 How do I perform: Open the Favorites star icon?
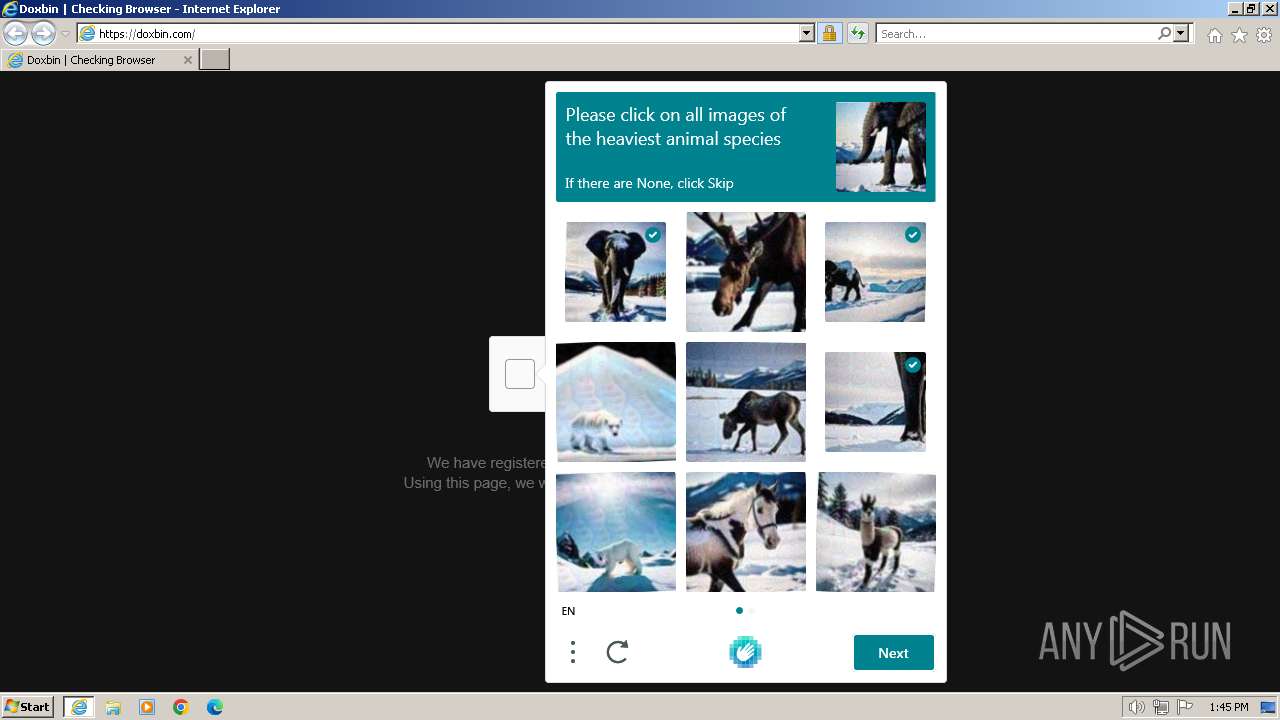pos(1239,35)
